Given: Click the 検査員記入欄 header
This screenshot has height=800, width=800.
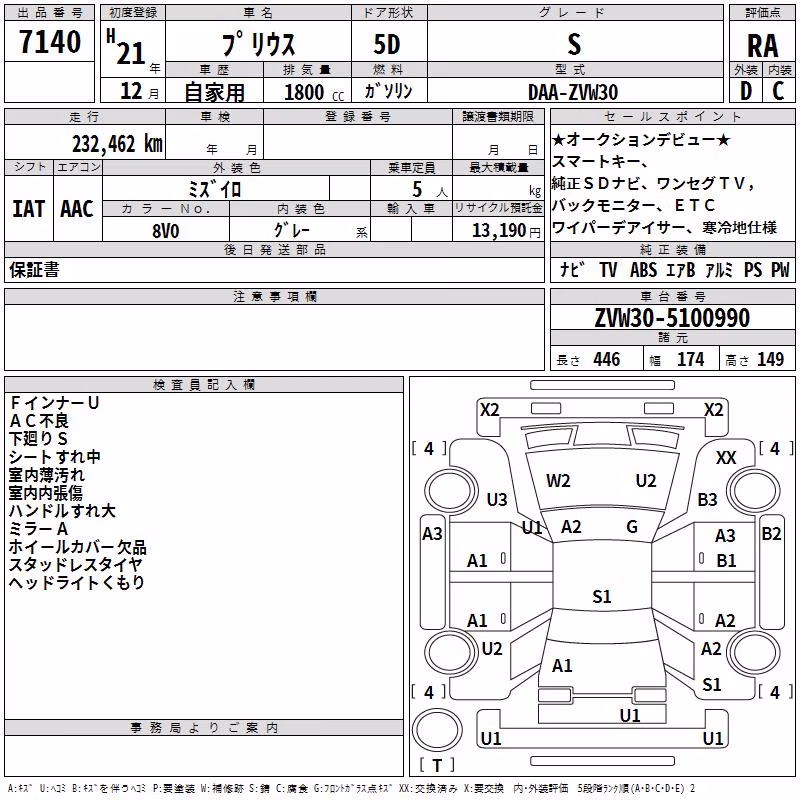Looking at the screenshot, I should [204, 385].
